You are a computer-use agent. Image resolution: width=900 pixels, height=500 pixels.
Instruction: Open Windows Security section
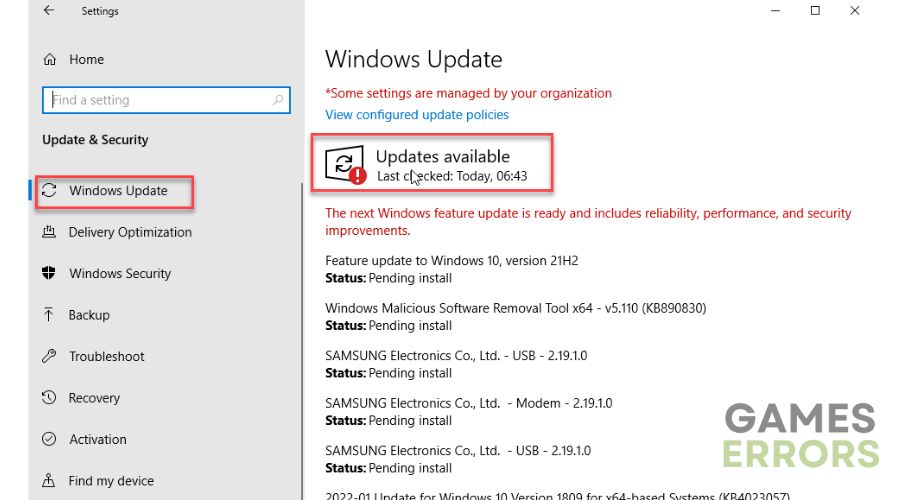(120, 273)
